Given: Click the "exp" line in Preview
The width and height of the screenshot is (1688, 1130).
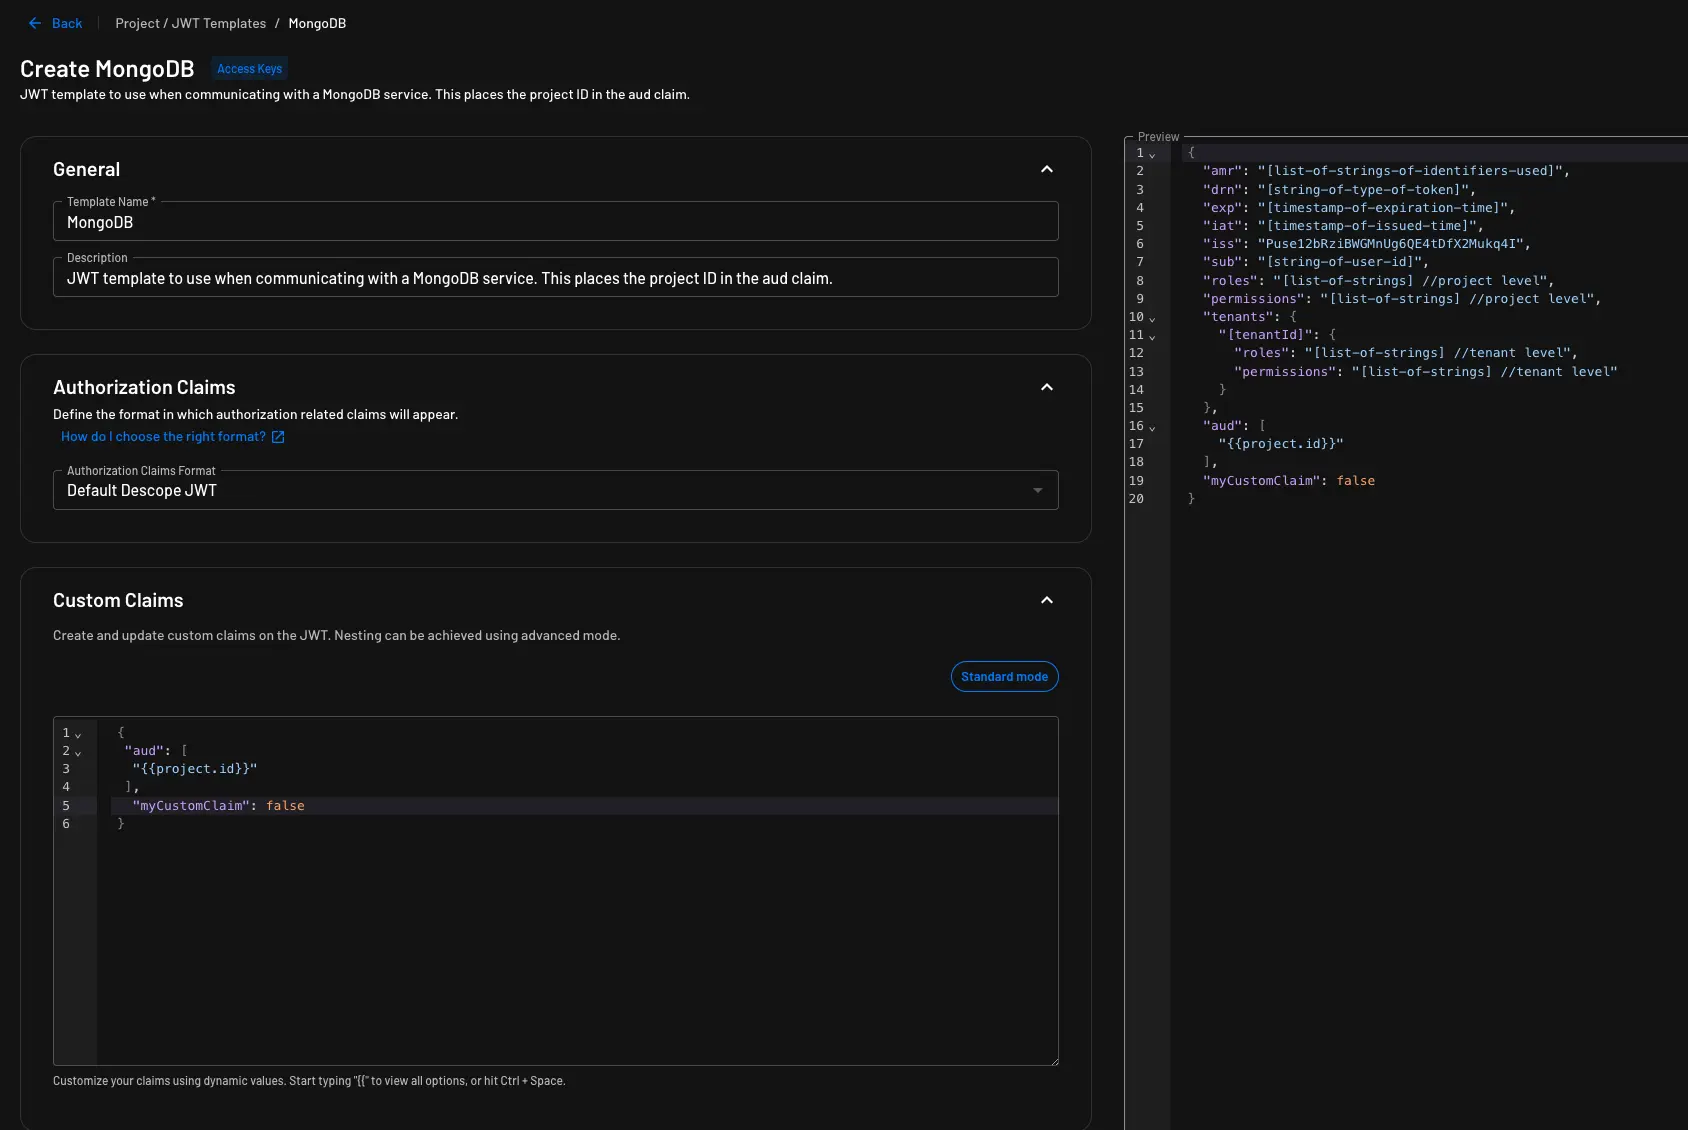Looking at the screenshot, I should point(1359,208).
